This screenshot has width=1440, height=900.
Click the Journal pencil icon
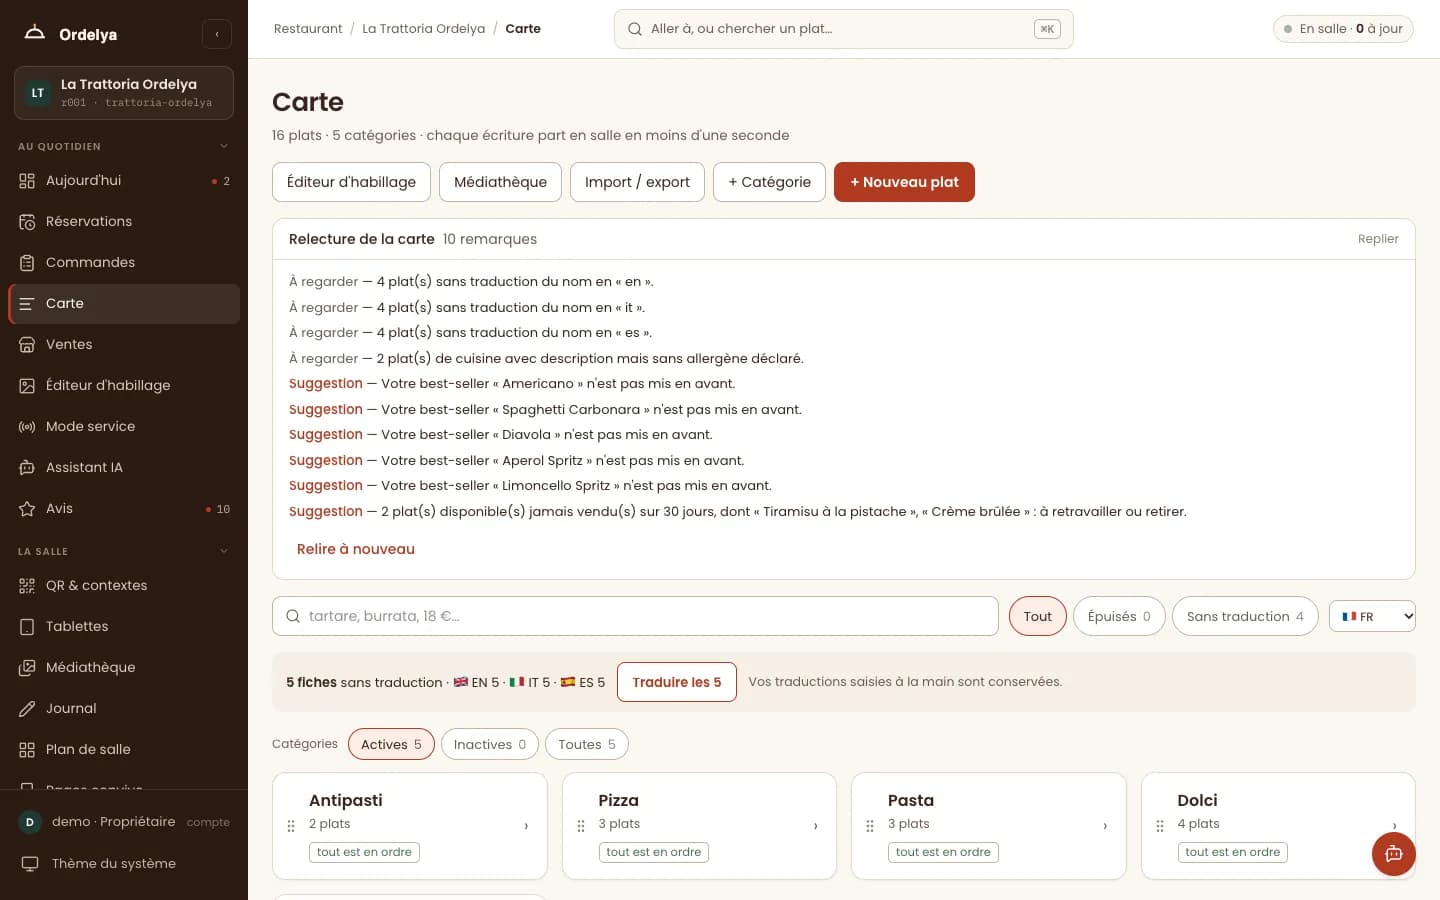(x=27, y=709)
